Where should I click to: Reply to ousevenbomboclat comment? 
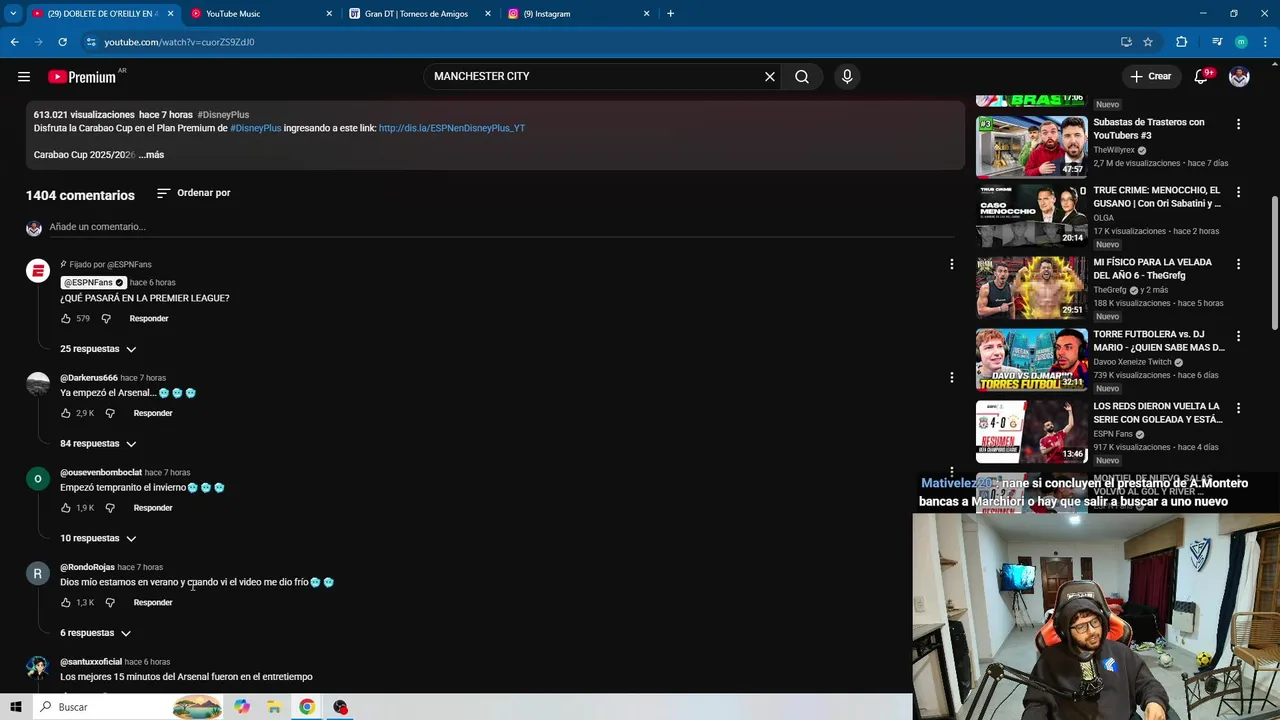153,508
